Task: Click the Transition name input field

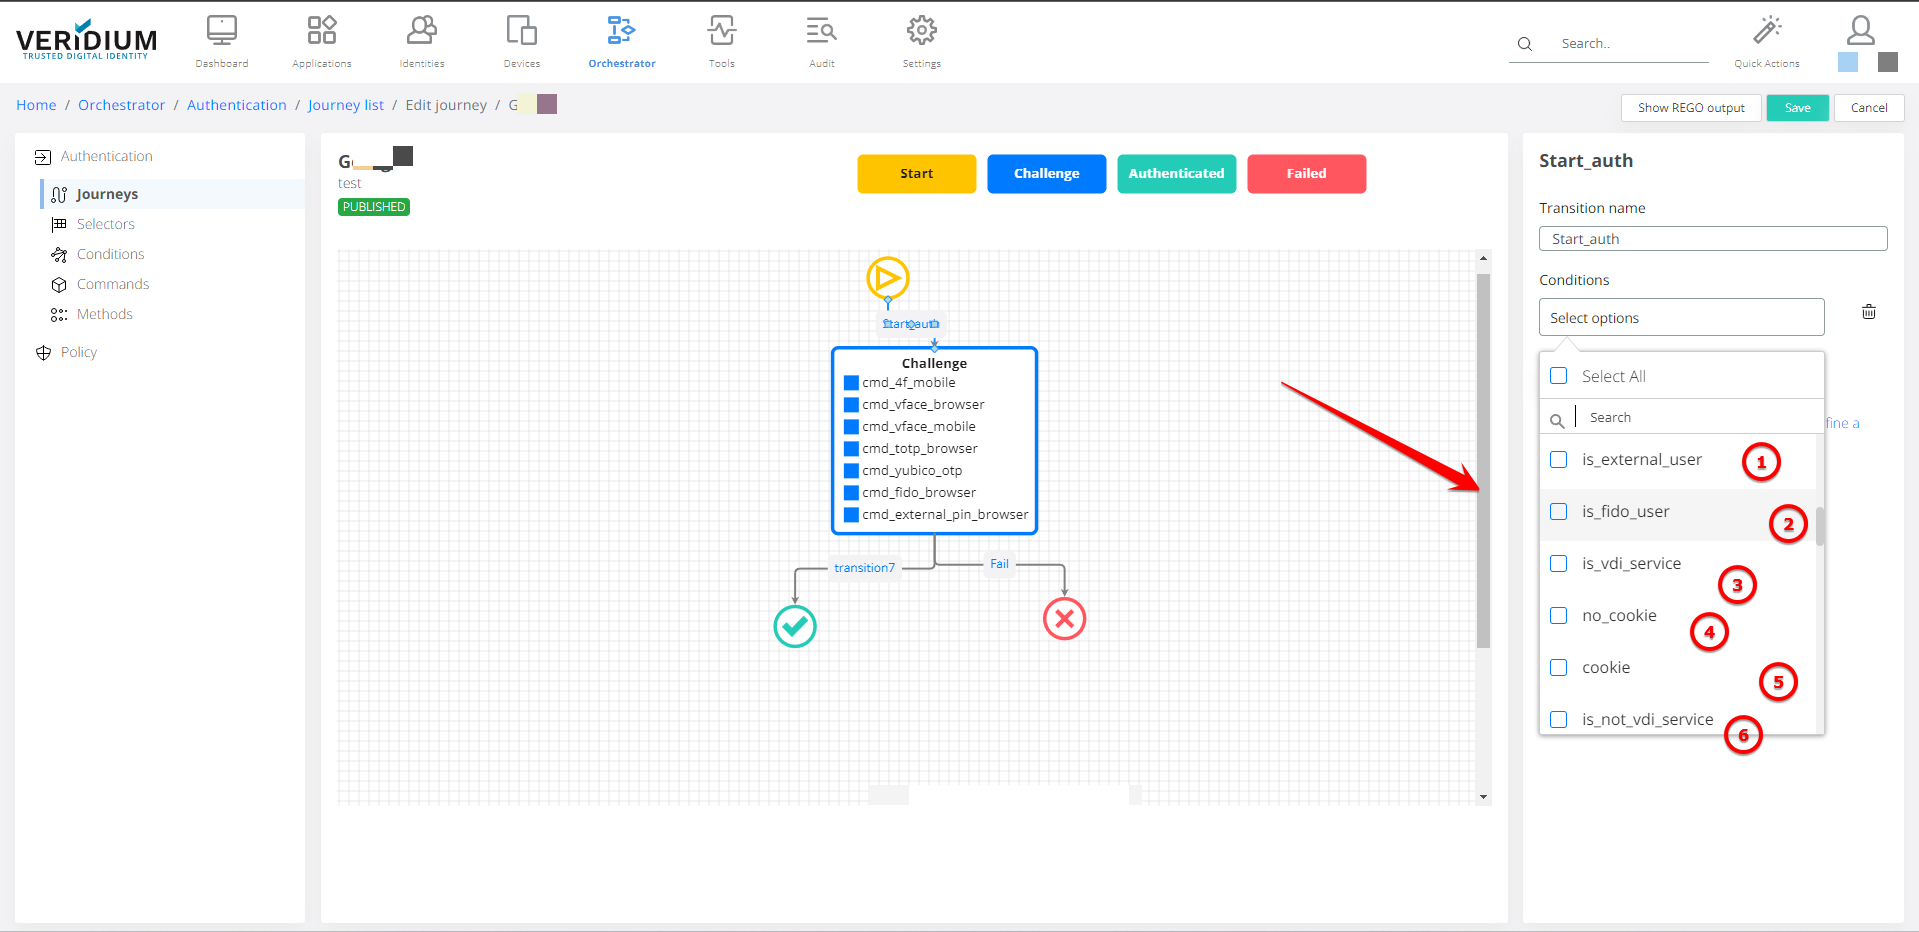Action: pos(1712,239)
